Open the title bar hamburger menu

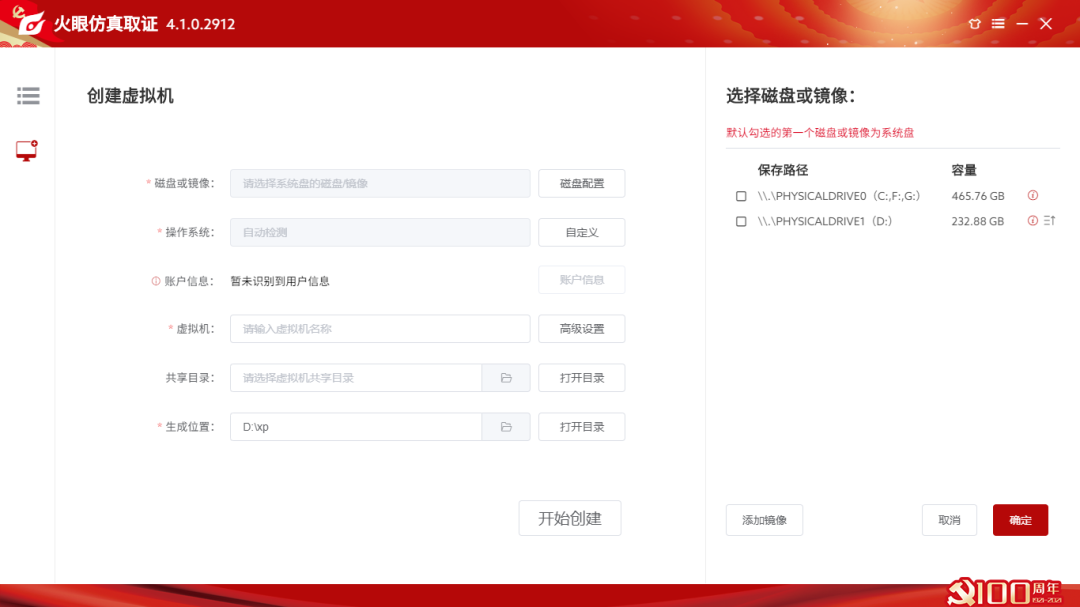point(998,23)
